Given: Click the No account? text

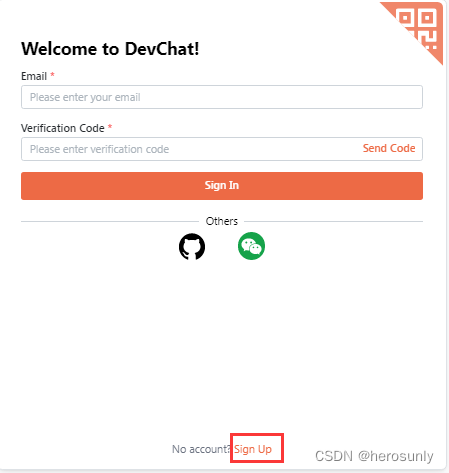Looking at the screenshot, I should (201, 449).
